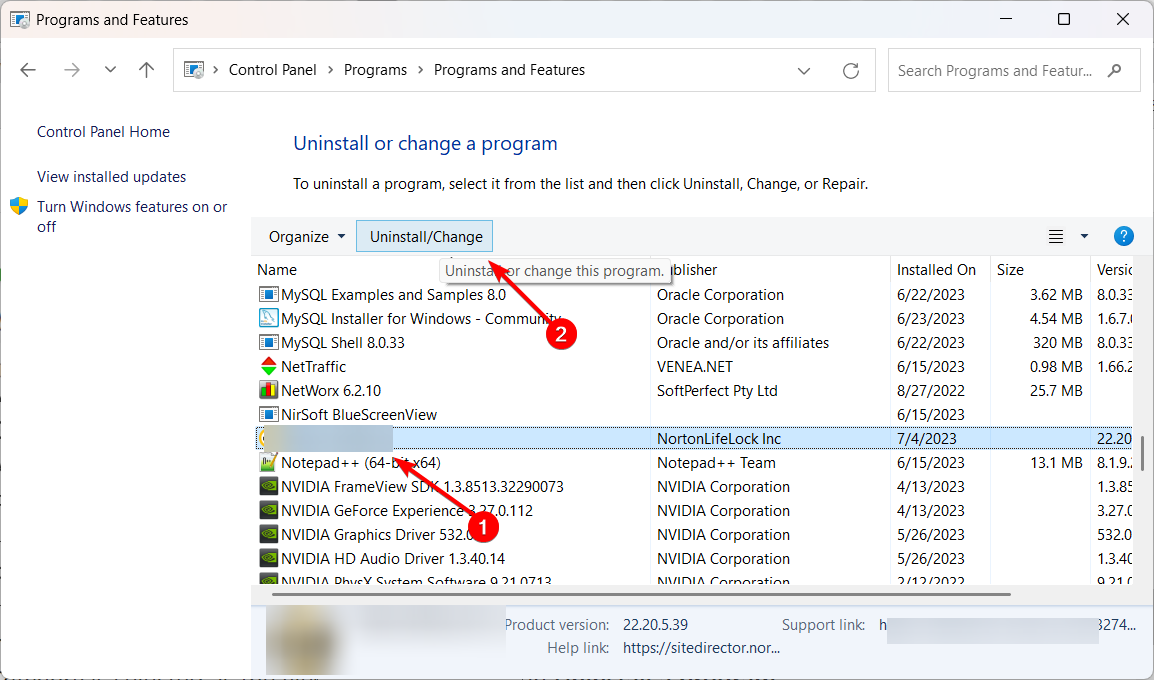This screenshot has width=1154, height=680.
Task: Select NetTraffic program name
Action: coord(313,366)
